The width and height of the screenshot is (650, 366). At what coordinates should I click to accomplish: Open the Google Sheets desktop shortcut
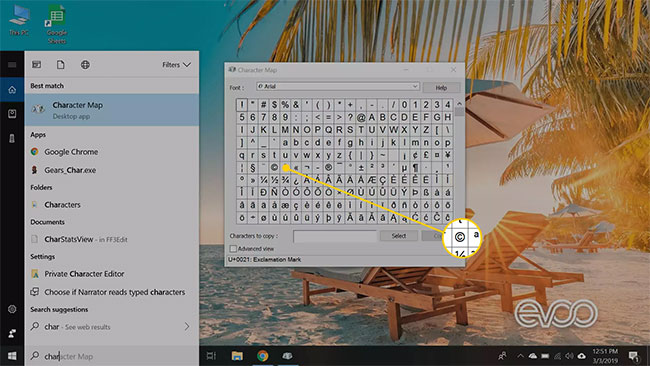click(x=56, y=24)
